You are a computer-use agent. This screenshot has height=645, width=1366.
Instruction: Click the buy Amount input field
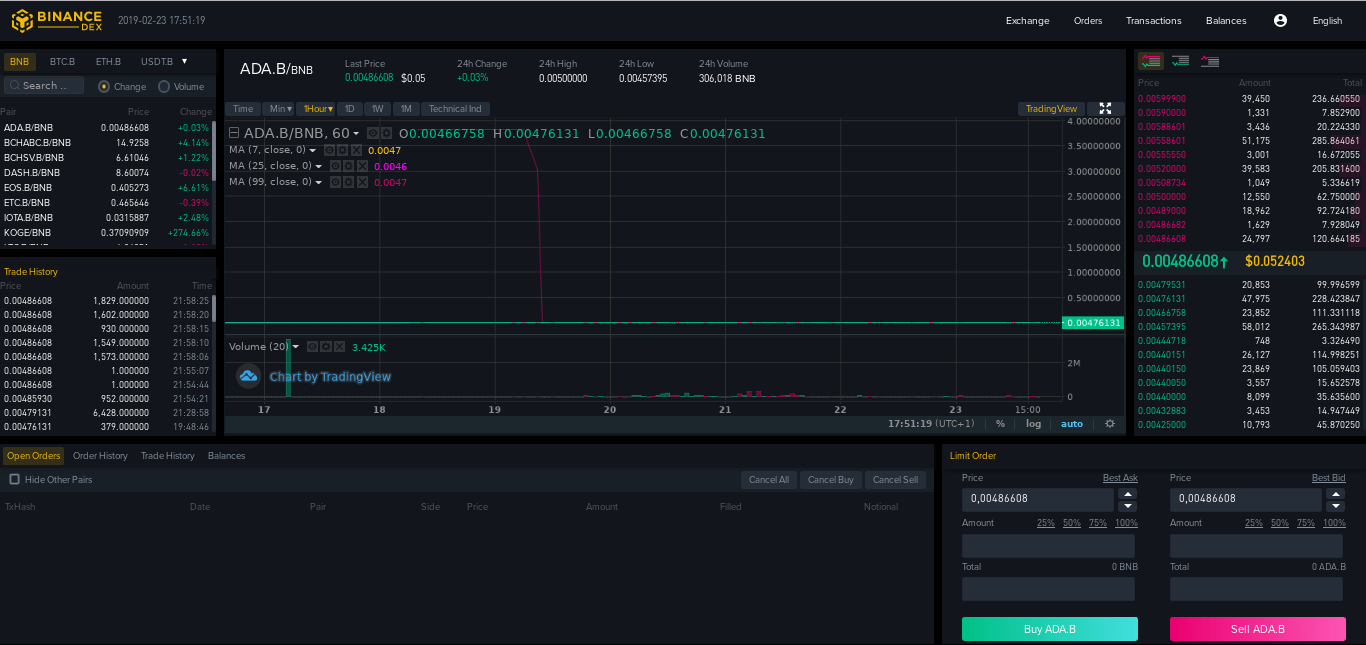1048,546
